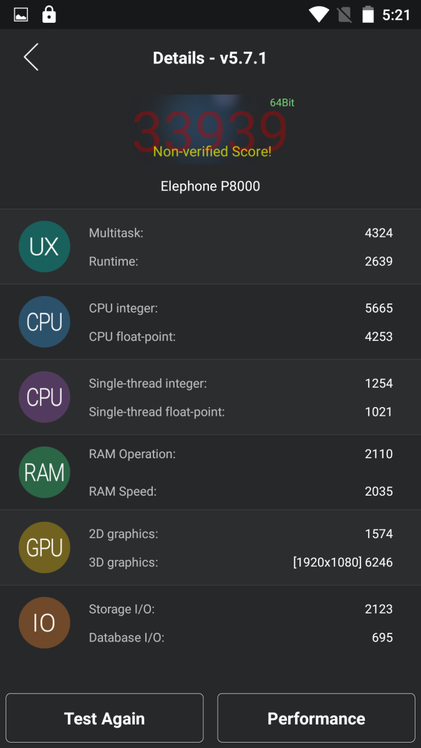Open the lock icon in status bar
Viewport: 421px width, 748px height.
click(49, 15)
